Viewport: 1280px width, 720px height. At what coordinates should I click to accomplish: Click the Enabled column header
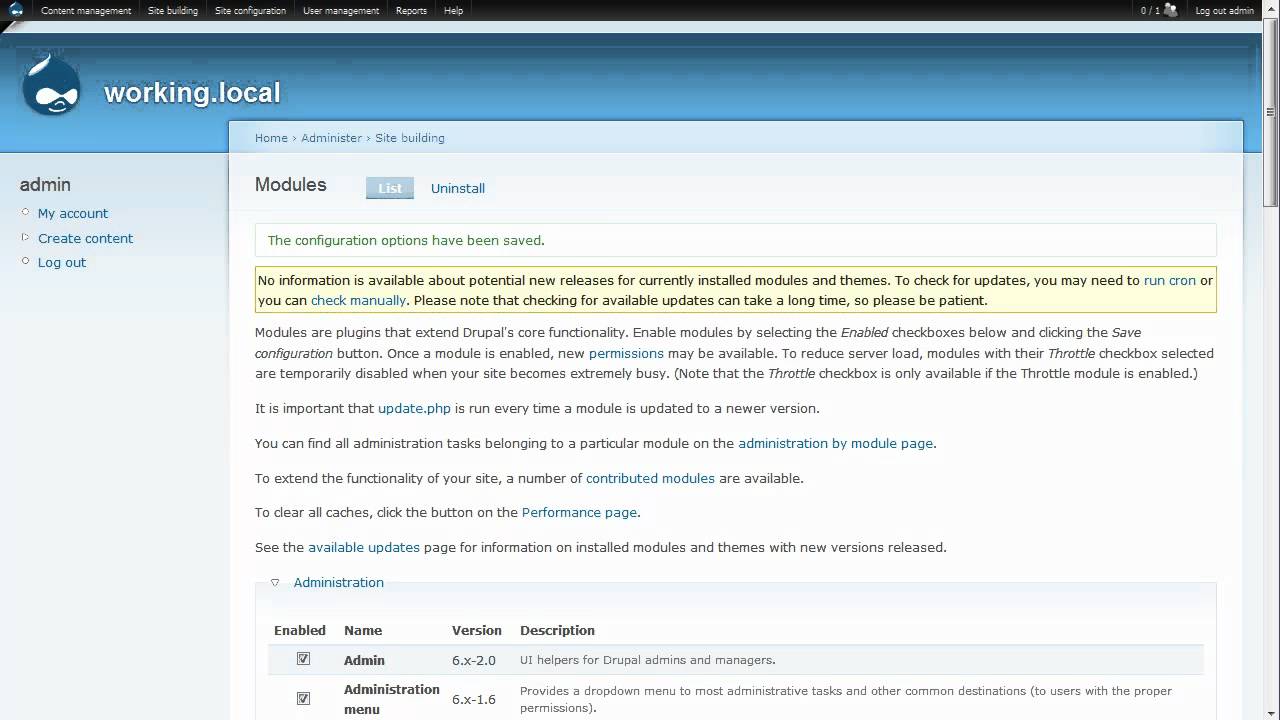(300, 630)
